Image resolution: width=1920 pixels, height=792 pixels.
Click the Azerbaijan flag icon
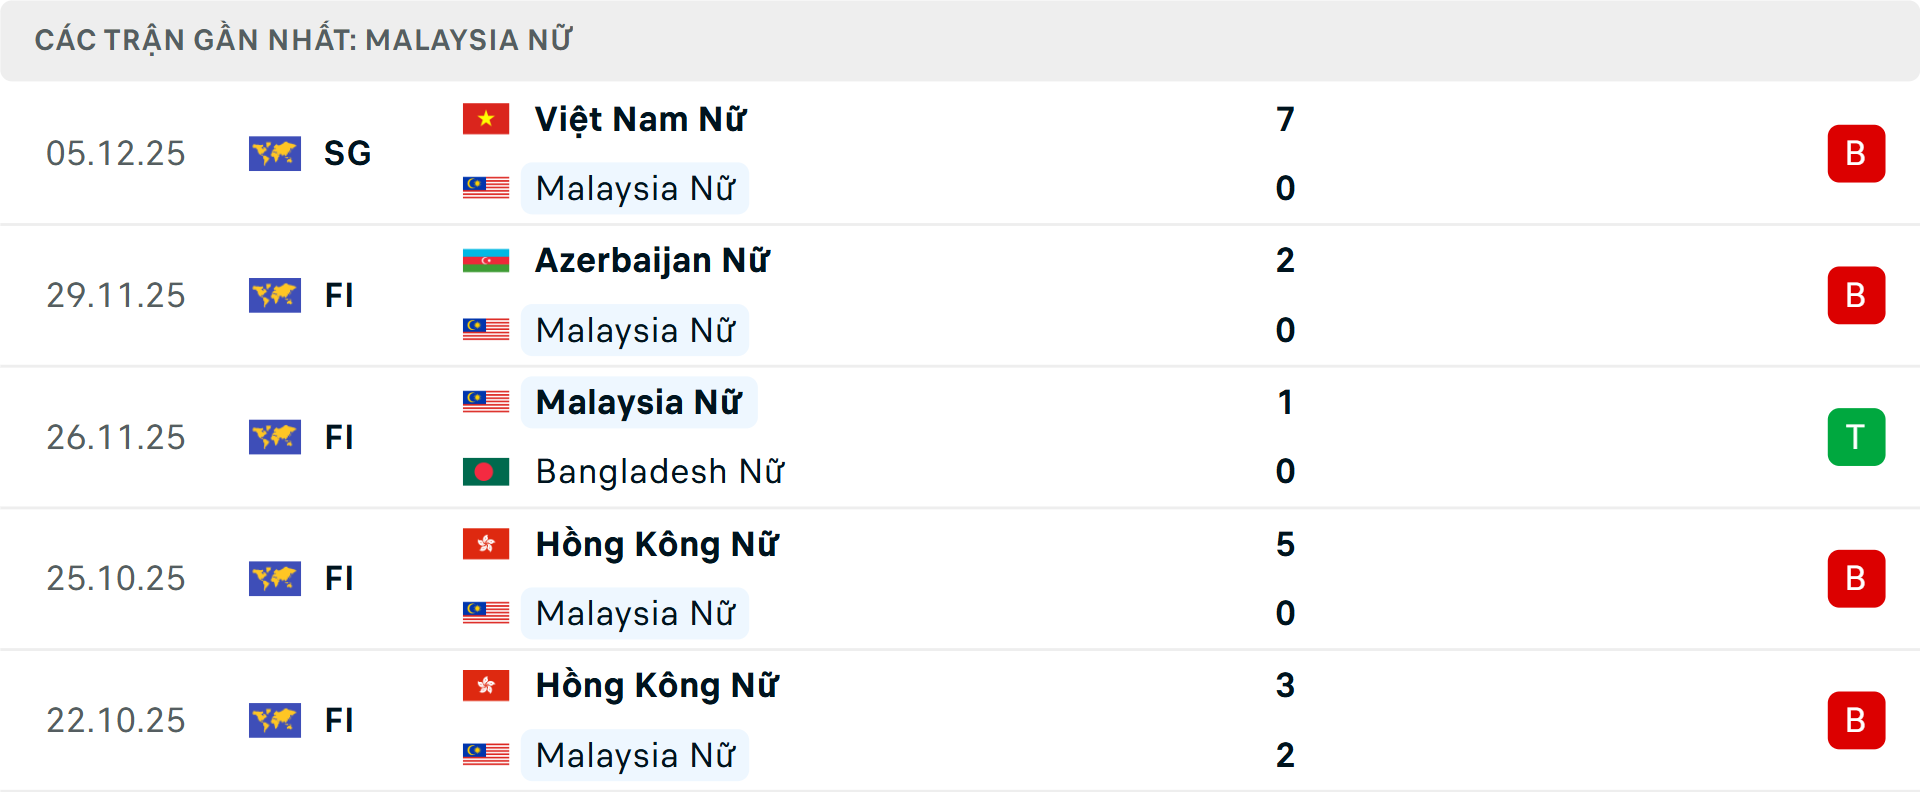click(486, 259)
